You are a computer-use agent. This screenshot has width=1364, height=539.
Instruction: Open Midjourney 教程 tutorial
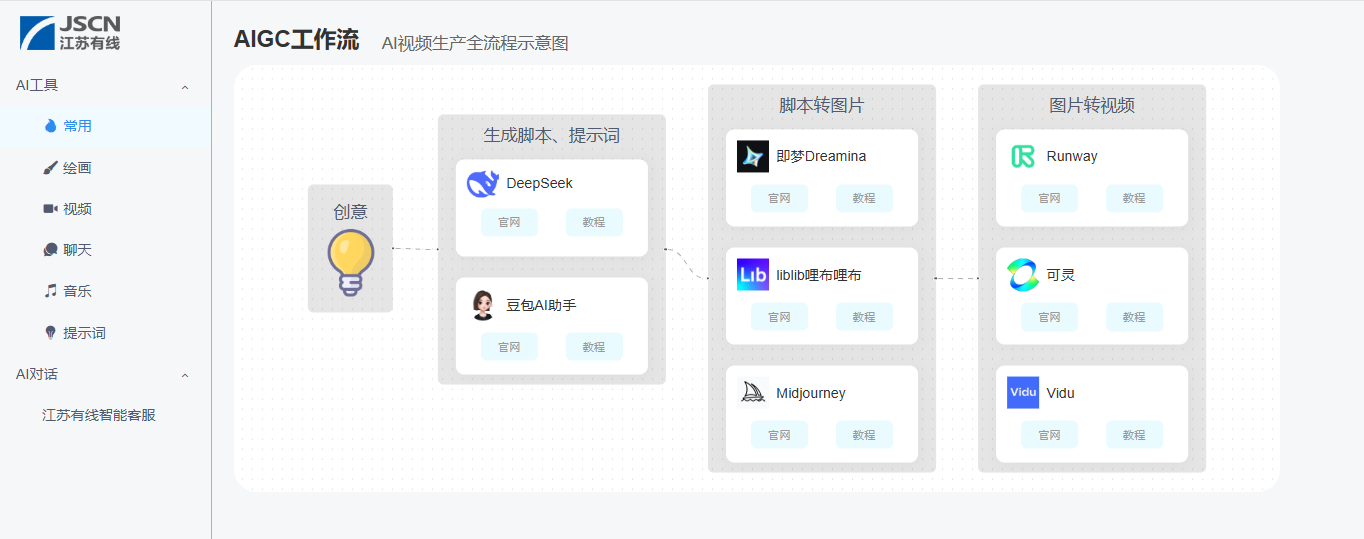pos(864,435)
